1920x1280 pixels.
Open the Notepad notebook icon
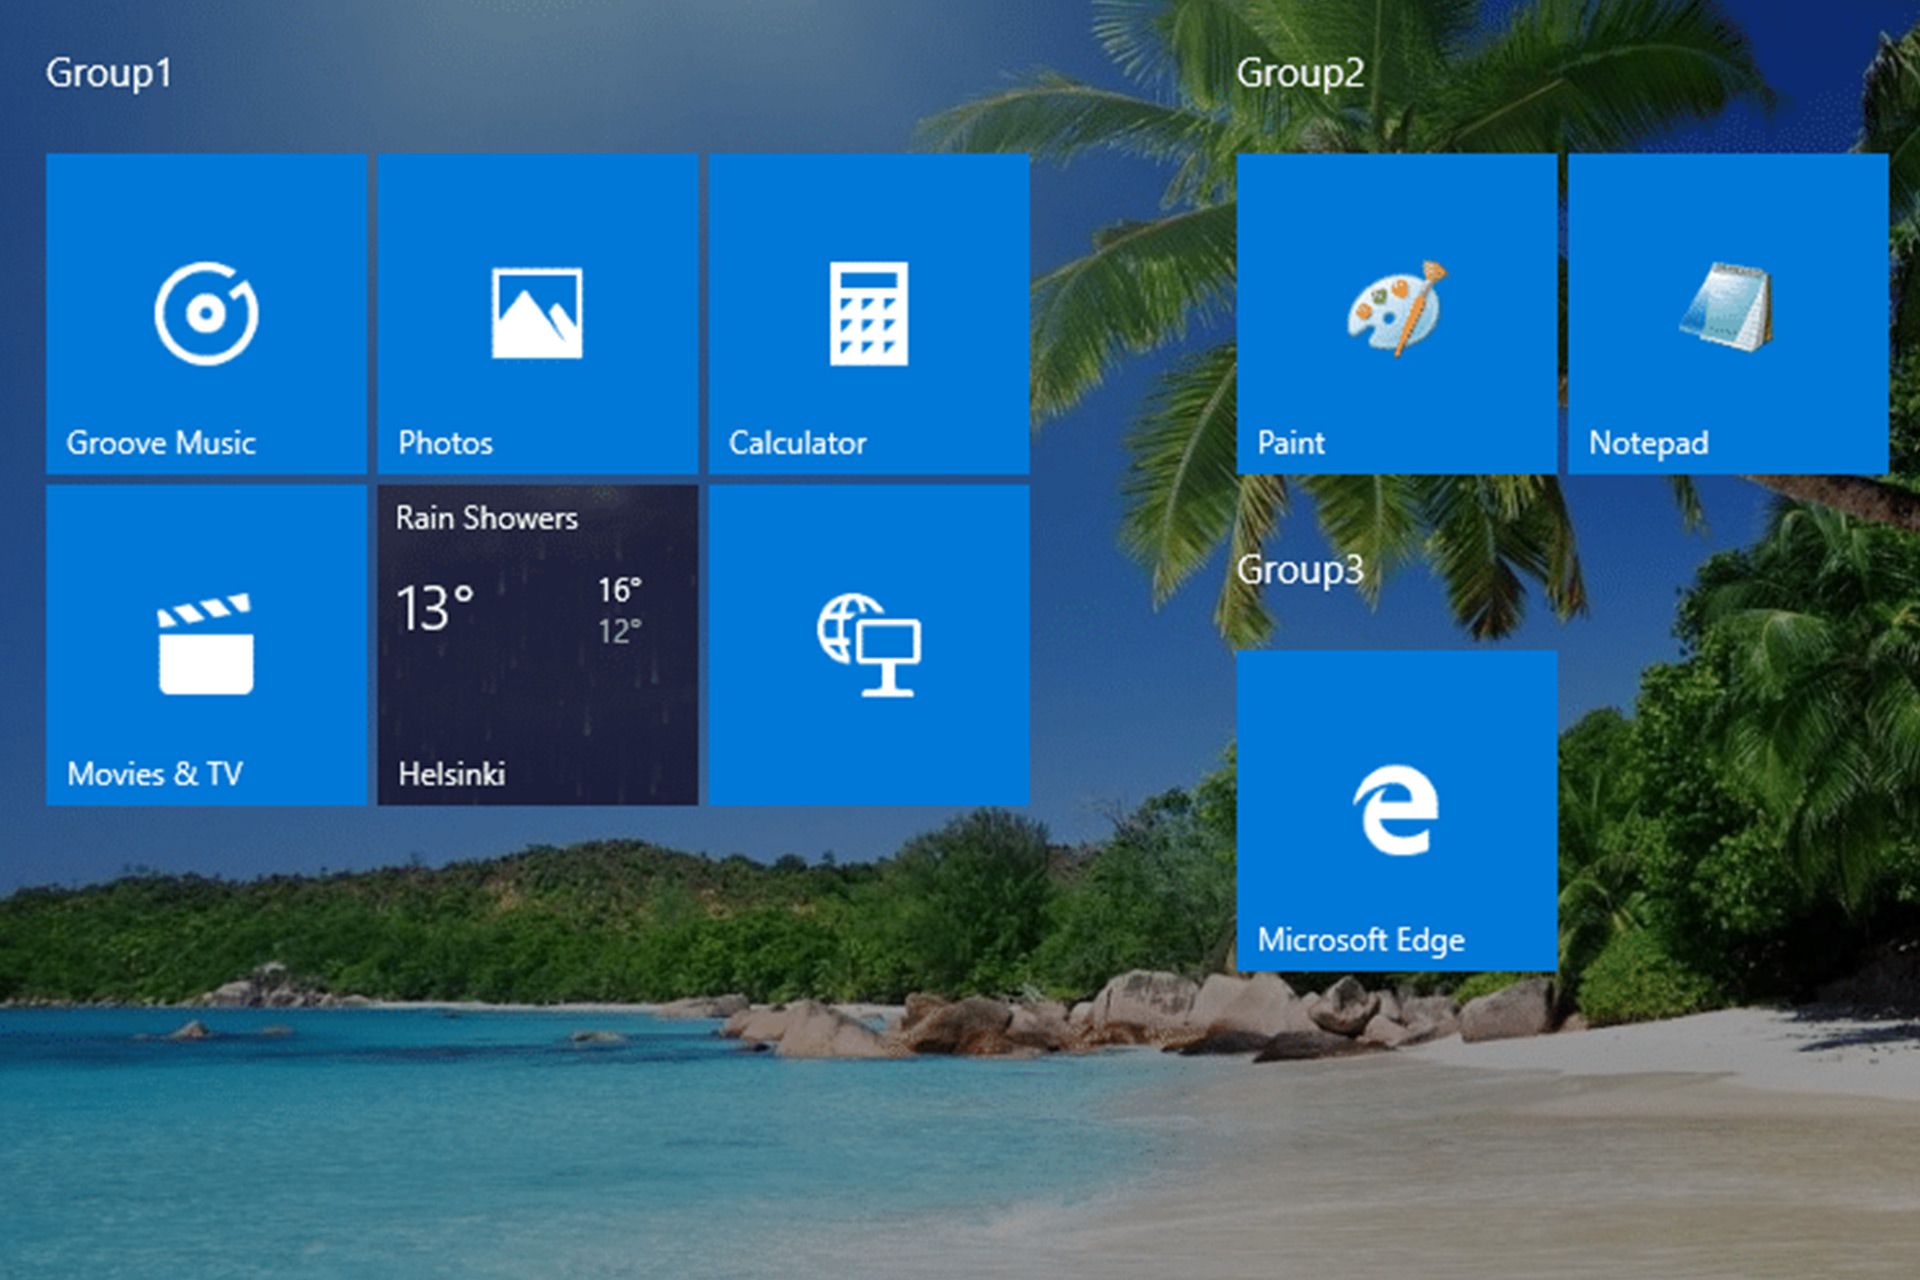coord(1727,307)
